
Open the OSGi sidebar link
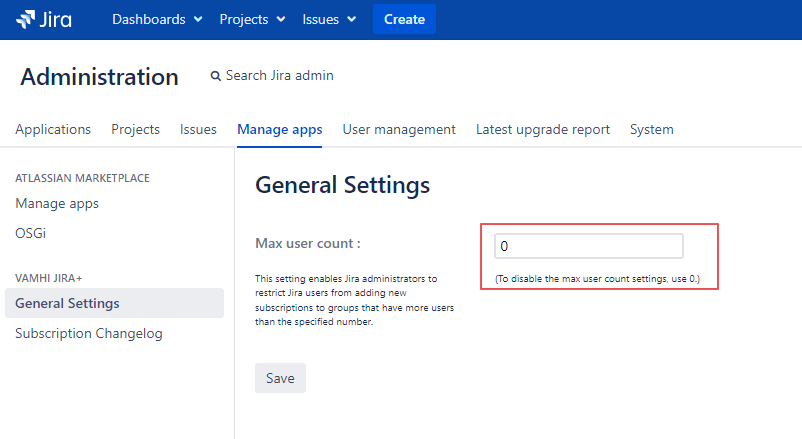coord(30,233)
